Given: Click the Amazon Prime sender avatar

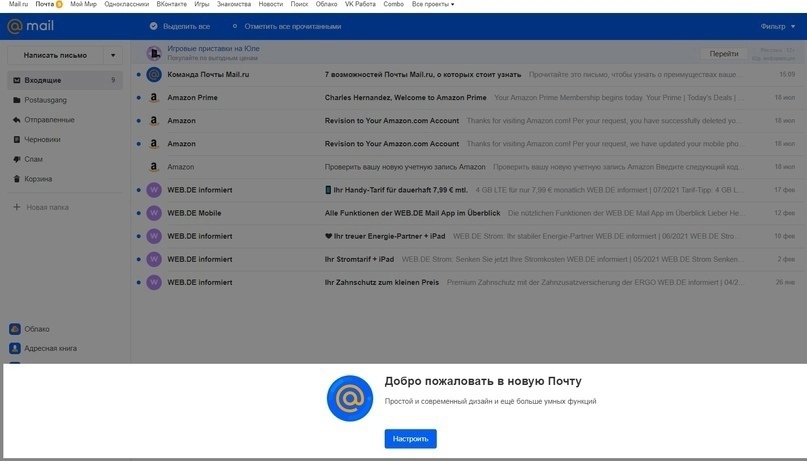Looking at the screenshot, I should point(154,98).
